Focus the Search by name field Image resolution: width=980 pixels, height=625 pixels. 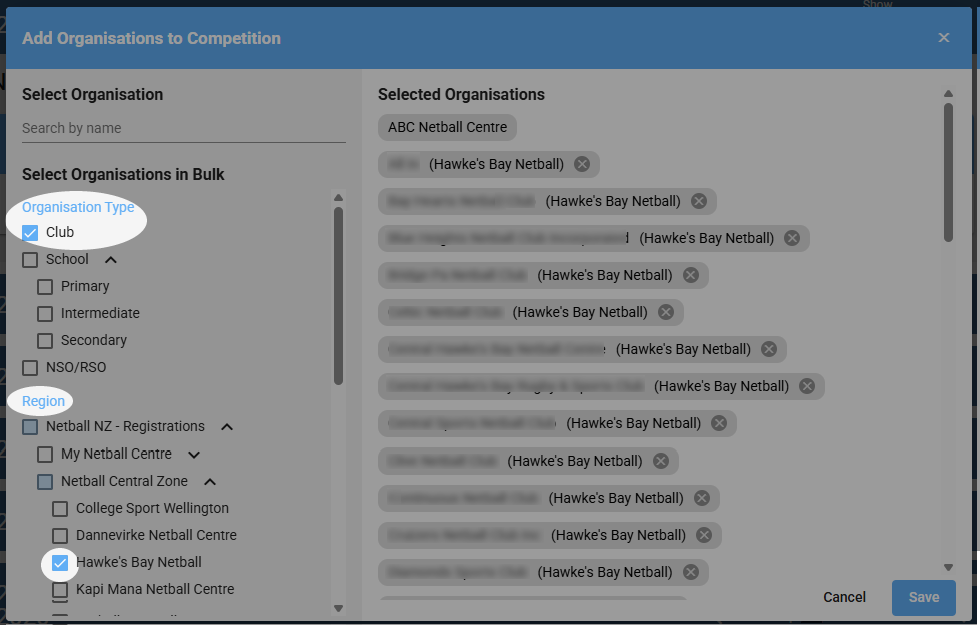184,128
